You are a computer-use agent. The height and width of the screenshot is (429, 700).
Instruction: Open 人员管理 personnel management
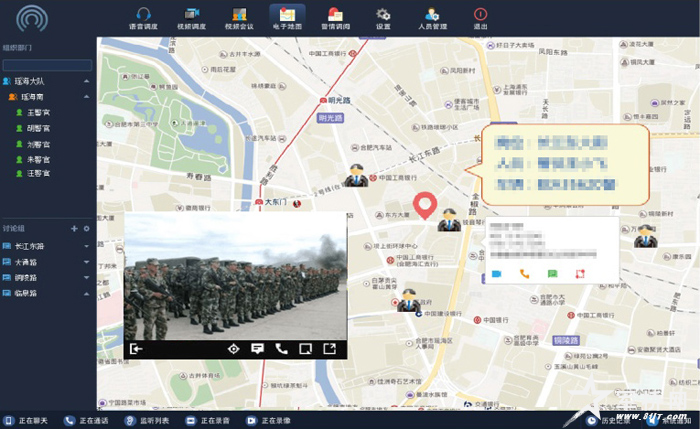click(x=431, y=18)
